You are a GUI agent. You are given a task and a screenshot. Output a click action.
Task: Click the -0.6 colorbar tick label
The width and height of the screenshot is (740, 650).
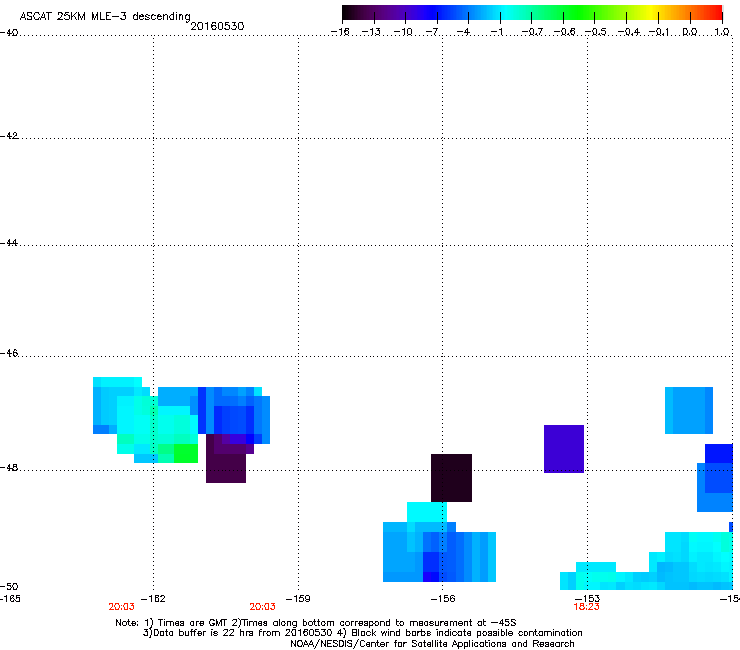tap(564, 32)
